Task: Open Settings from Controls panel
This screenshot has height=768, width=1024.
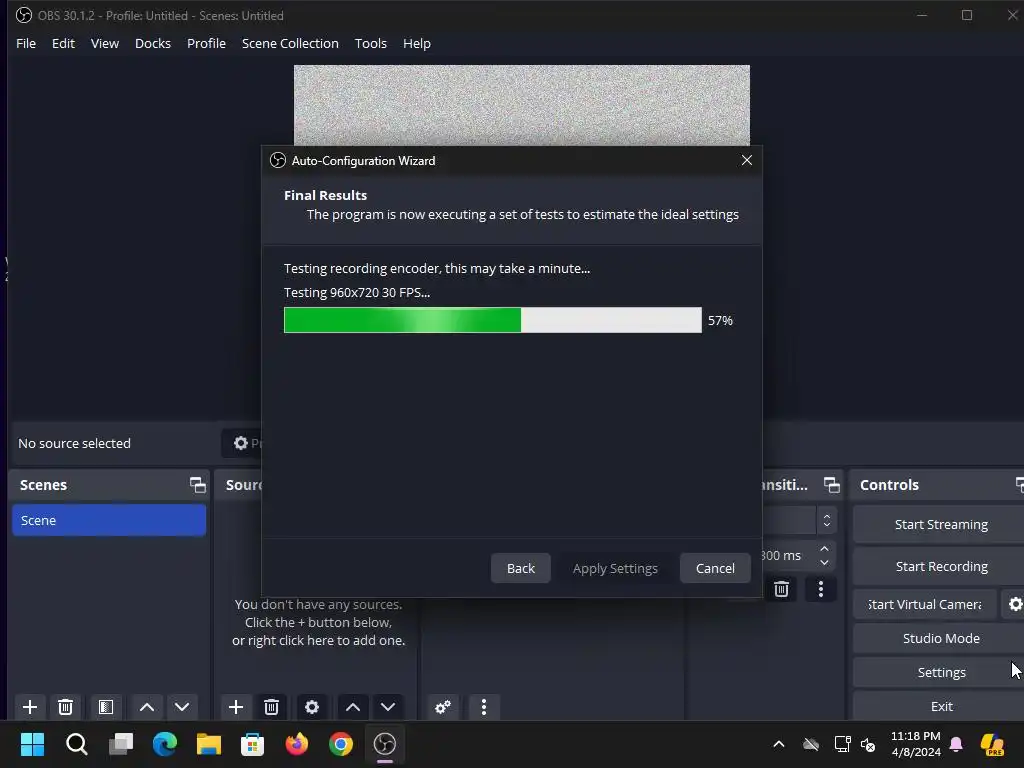Action: click(940, 672)
